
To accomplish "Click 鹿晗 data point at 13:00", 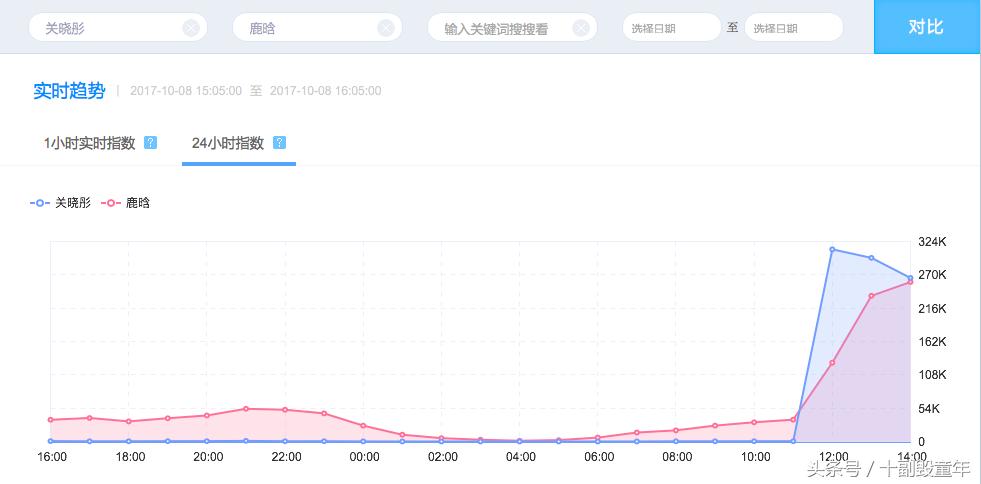I will (x=872, y=296).
